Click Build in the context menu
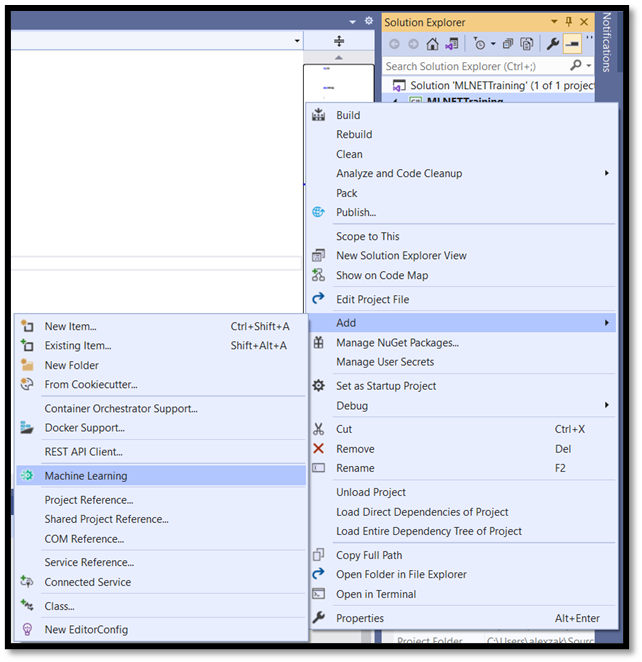Image resolution: width=642 pixels, height=662 pixels. coord(463,115)
